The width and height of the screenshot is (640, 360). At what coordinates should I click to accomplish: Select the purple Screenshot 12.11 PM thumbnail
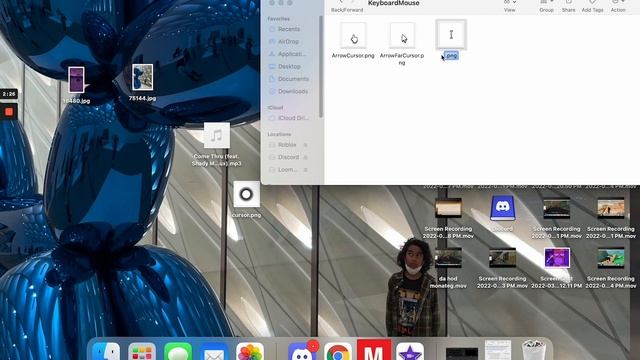click(x=557, y=258)
